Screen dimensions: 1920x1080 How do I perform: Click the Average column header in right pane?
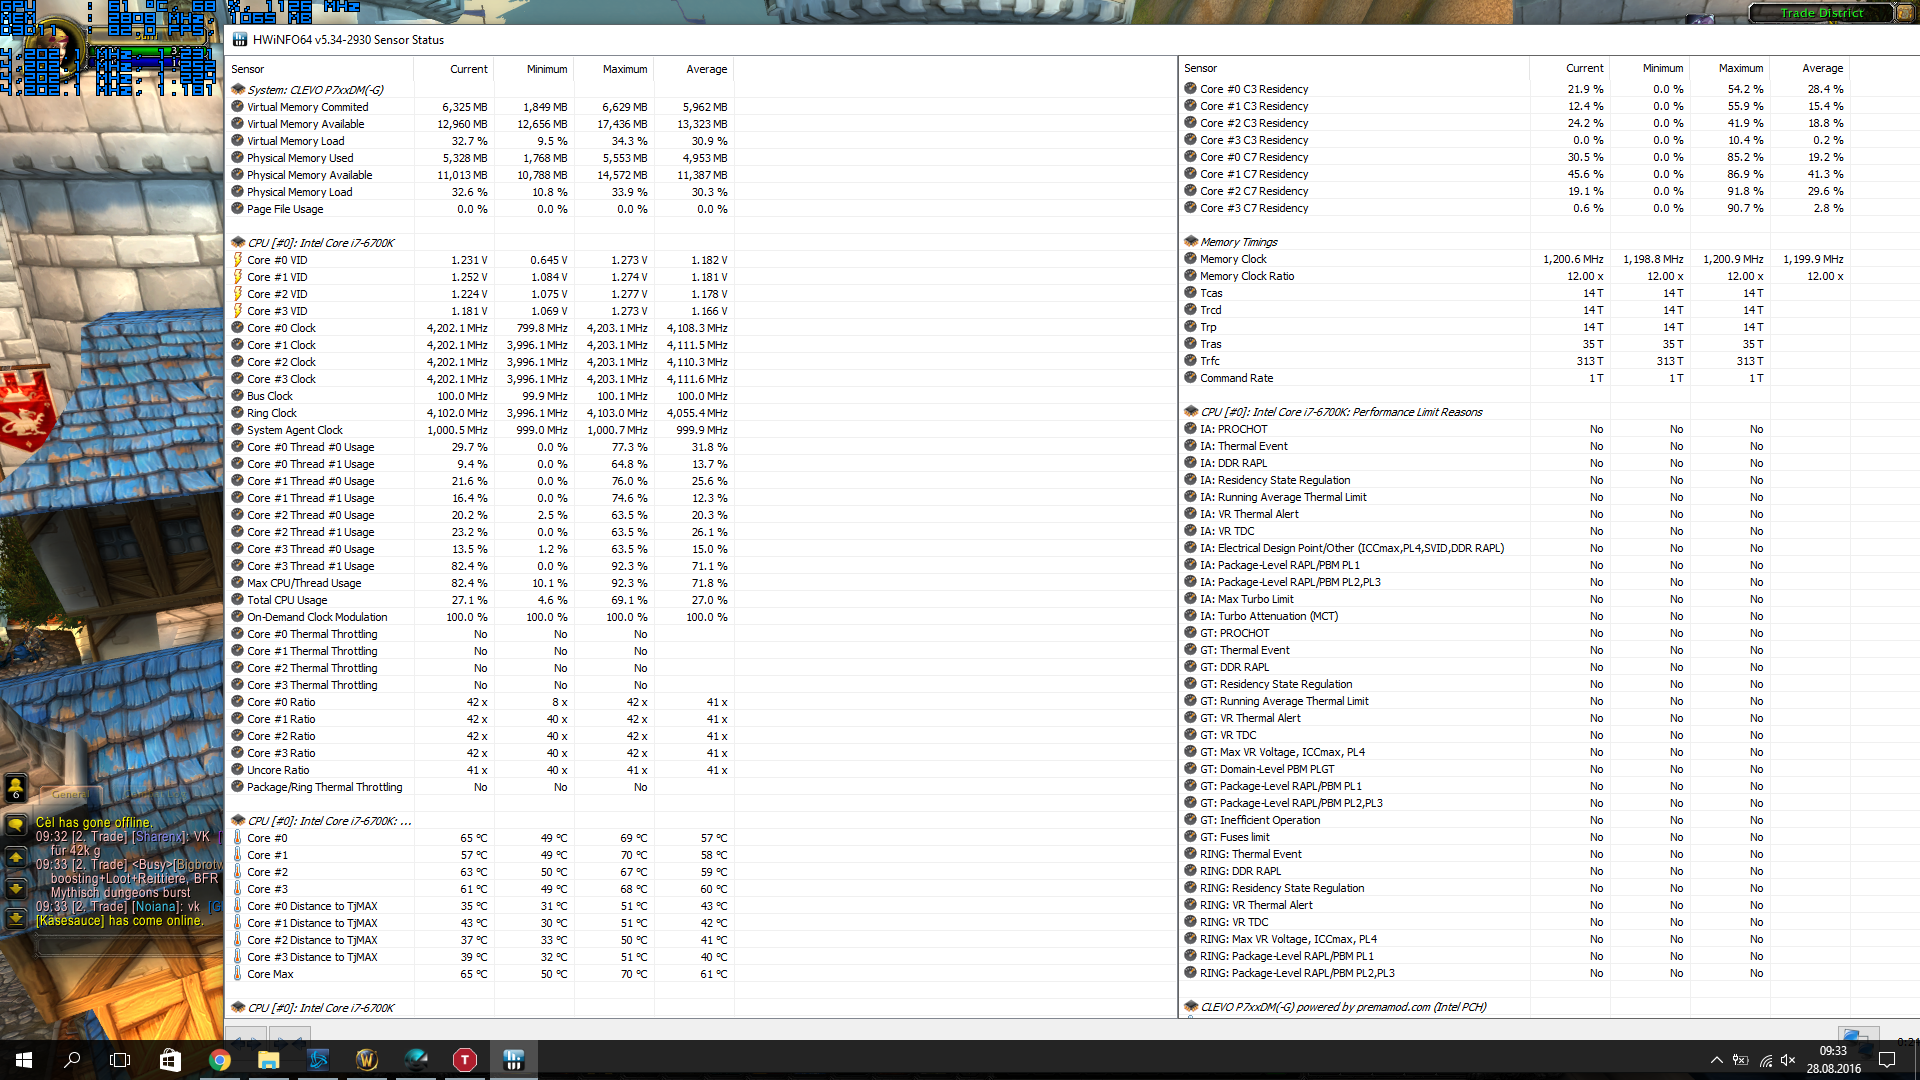coord(1810,68)
